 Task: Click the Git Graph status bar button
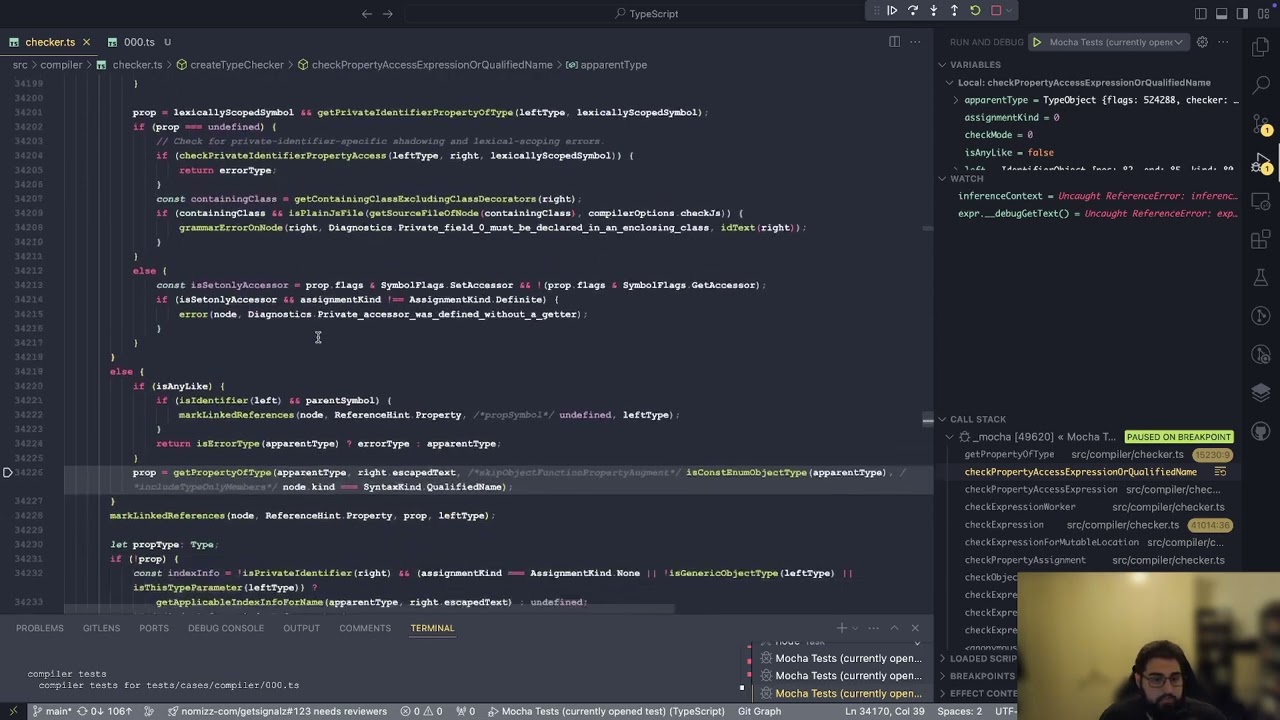click(x=759, y=711)
